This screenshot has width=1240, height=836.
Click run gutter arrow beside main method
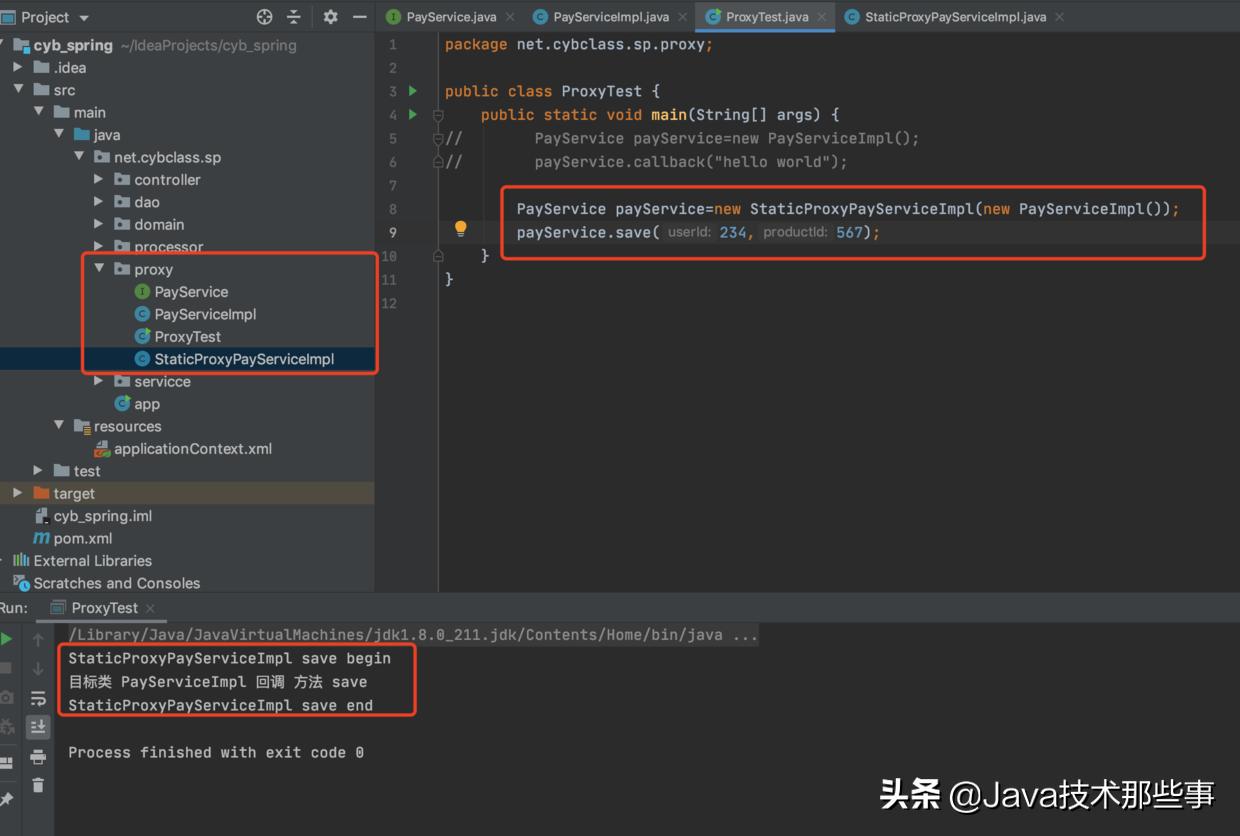(413, 115)
